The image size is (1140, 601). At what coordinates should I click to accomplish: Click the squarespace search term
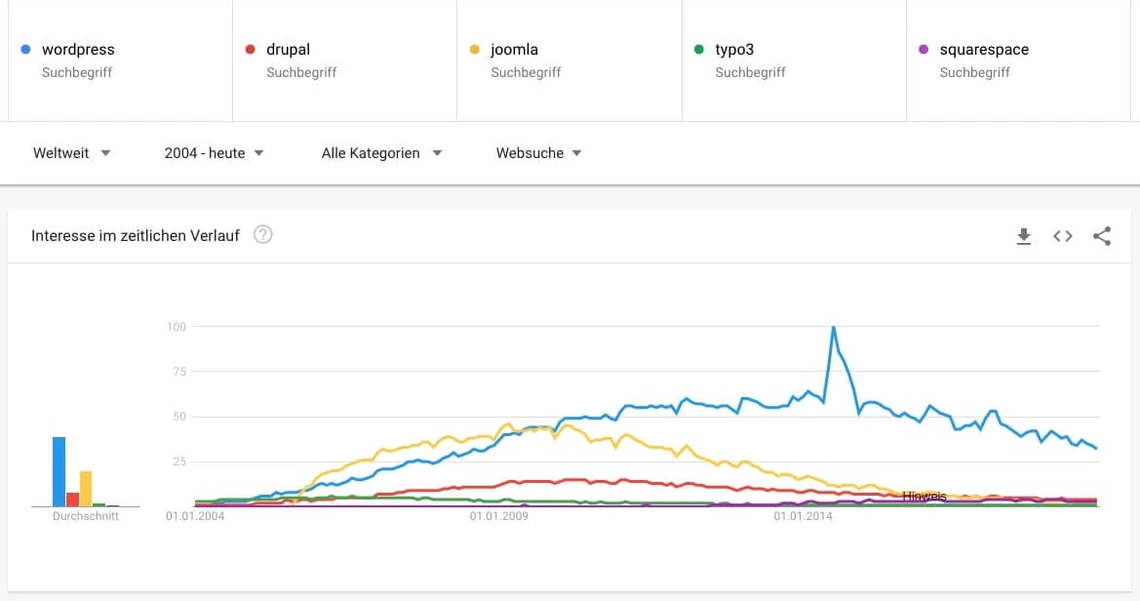click(983, 50)
